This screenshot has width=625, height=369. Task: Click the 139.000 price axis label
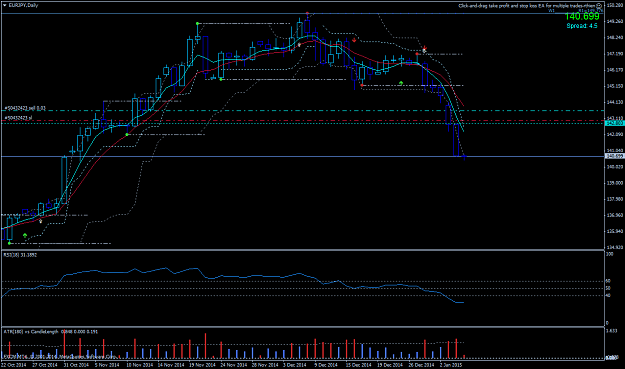coord(615,183)
